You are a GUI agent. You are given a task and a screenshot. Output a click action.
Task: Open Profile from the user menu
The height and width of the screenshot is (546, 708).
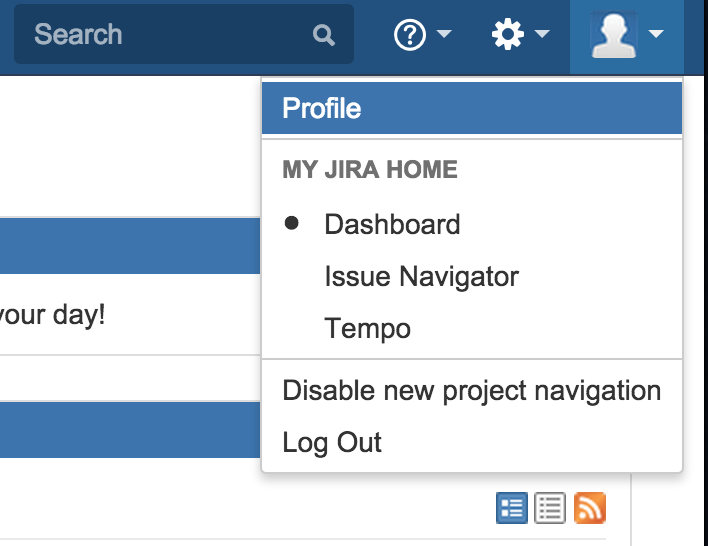click(x=322, y=108)
